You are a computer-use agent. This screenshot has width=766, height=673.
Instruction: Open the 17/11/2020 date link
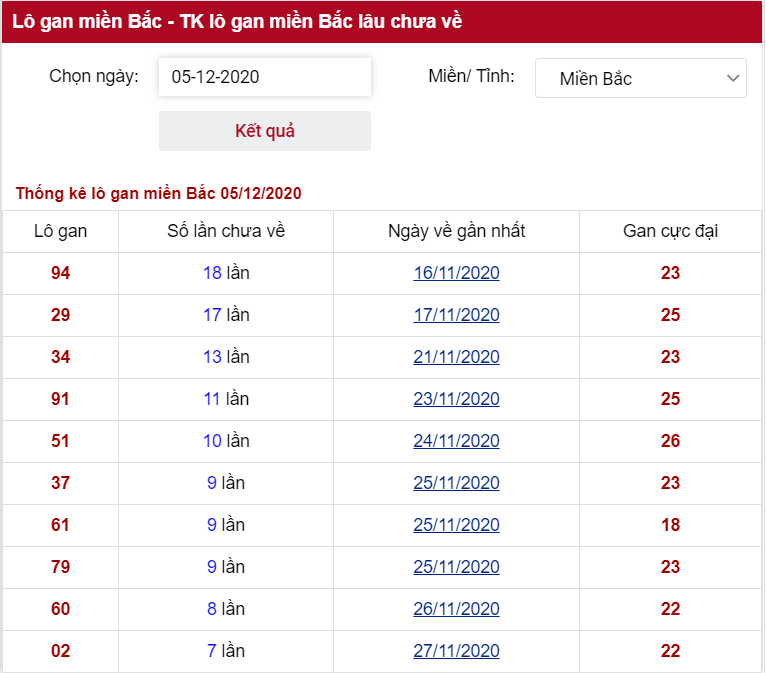(456, 315)
